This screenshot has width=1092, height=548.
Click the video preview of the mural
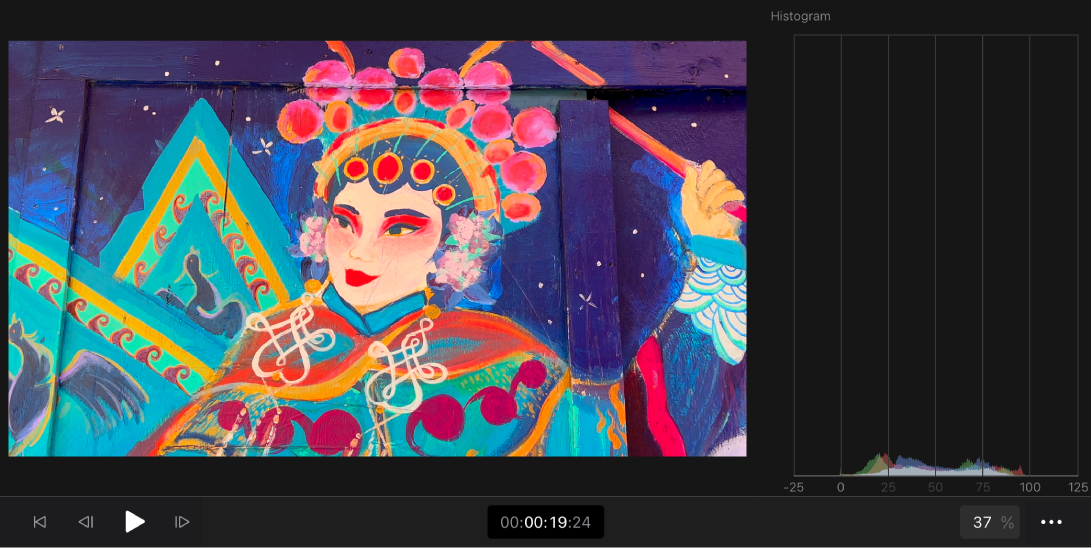tap(377, 249)
